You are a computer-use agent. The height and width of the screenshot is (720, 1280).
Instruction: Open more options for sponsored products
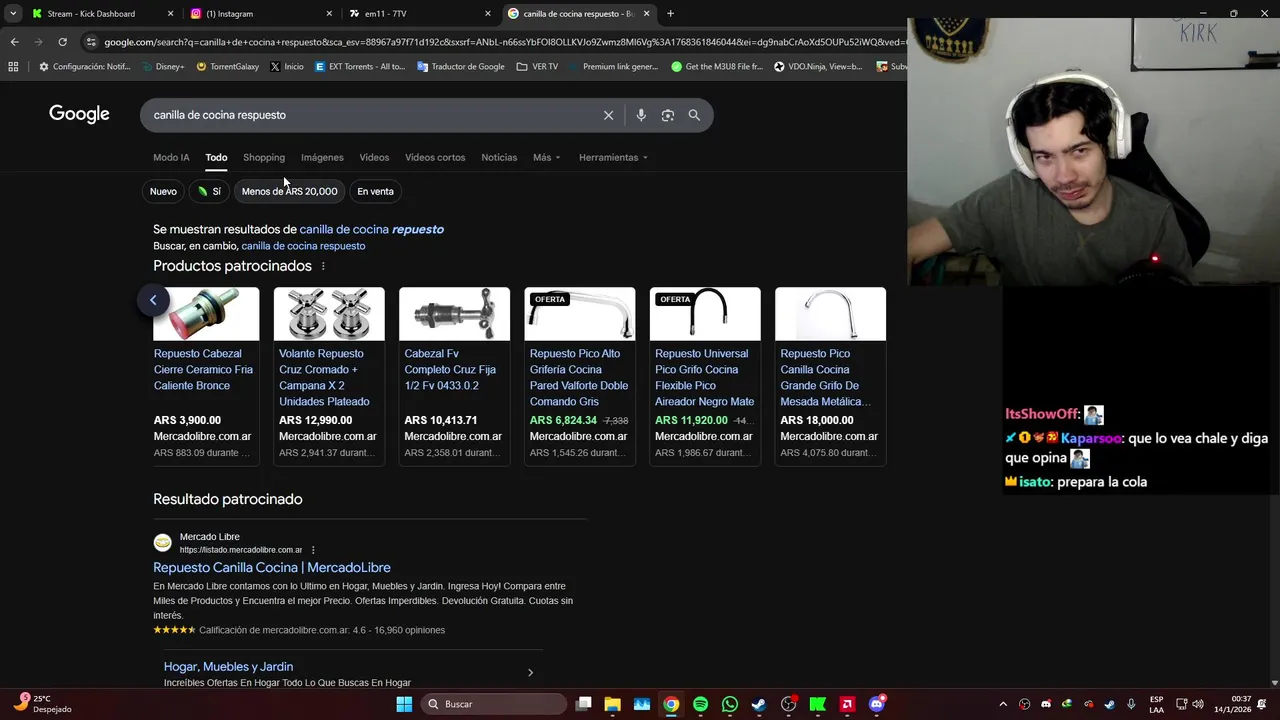pos(323,266)
